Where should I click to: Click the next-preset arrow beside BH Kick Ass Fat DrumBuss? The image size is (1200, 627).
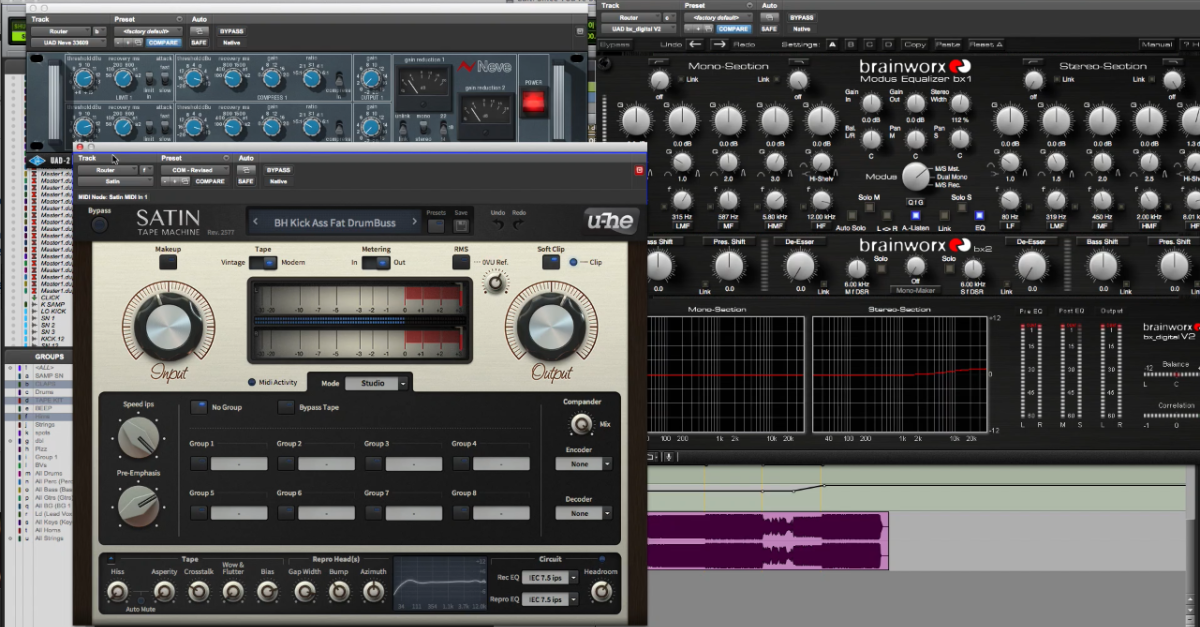[x=416, y=222]
